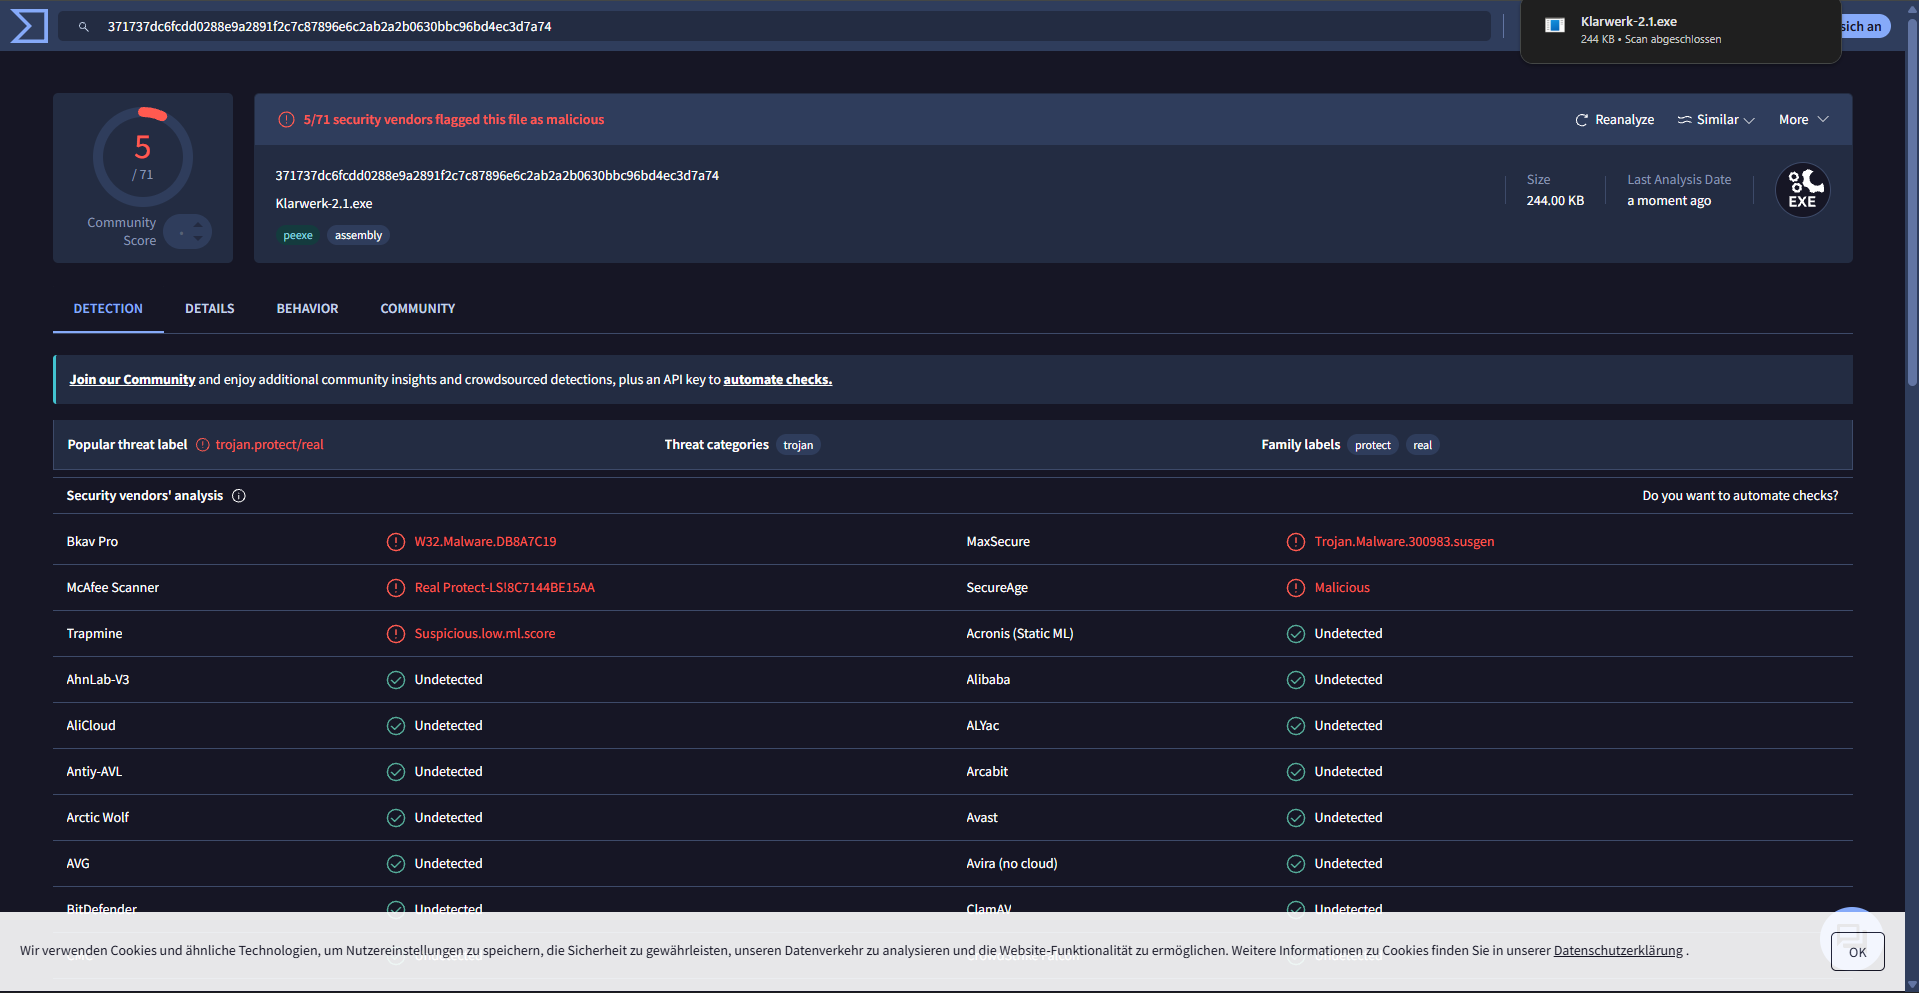
Task: Open the VirusTotal logo home icon
Action: (28, 26)
